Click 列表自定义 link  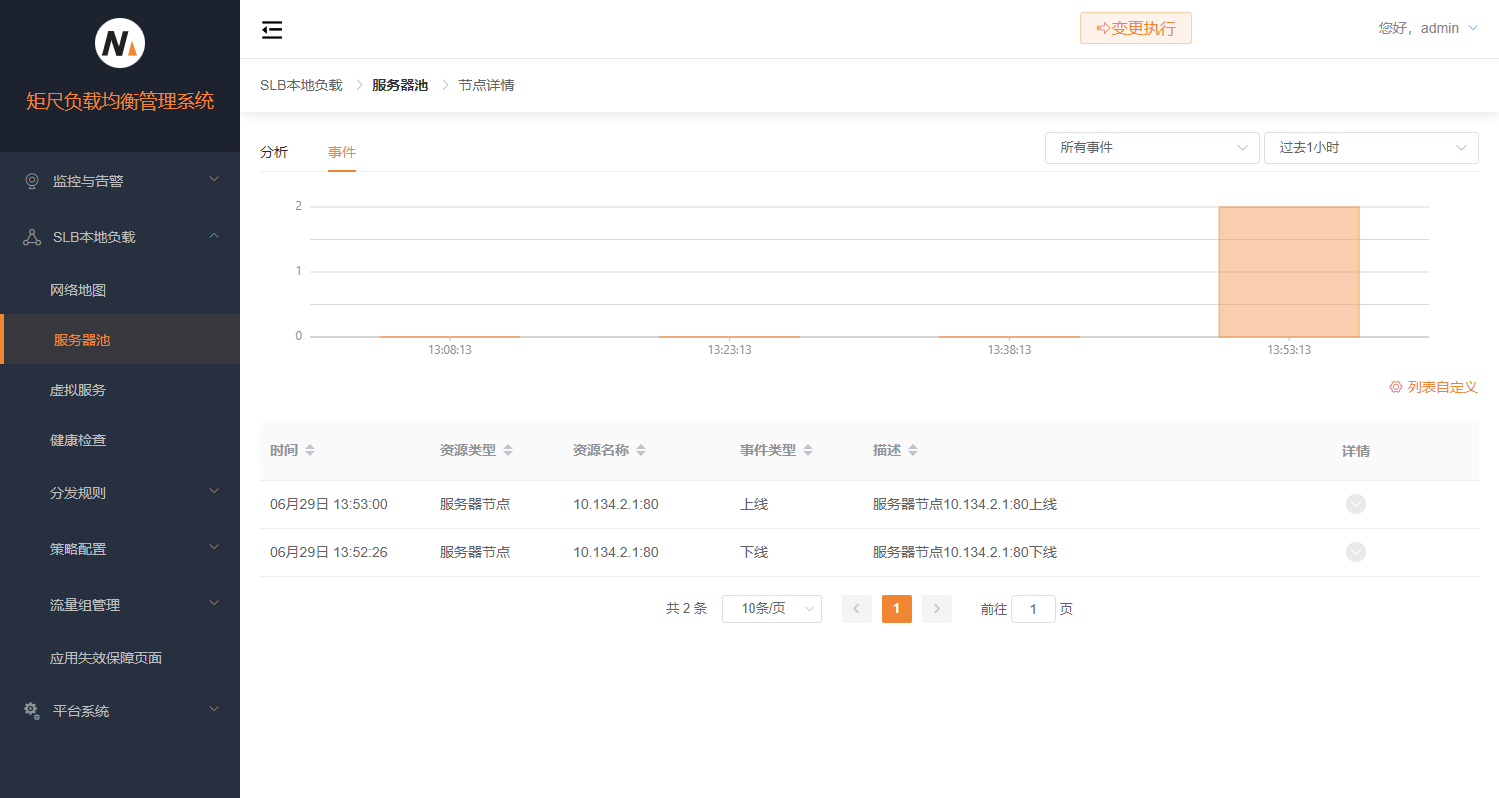1433,387
